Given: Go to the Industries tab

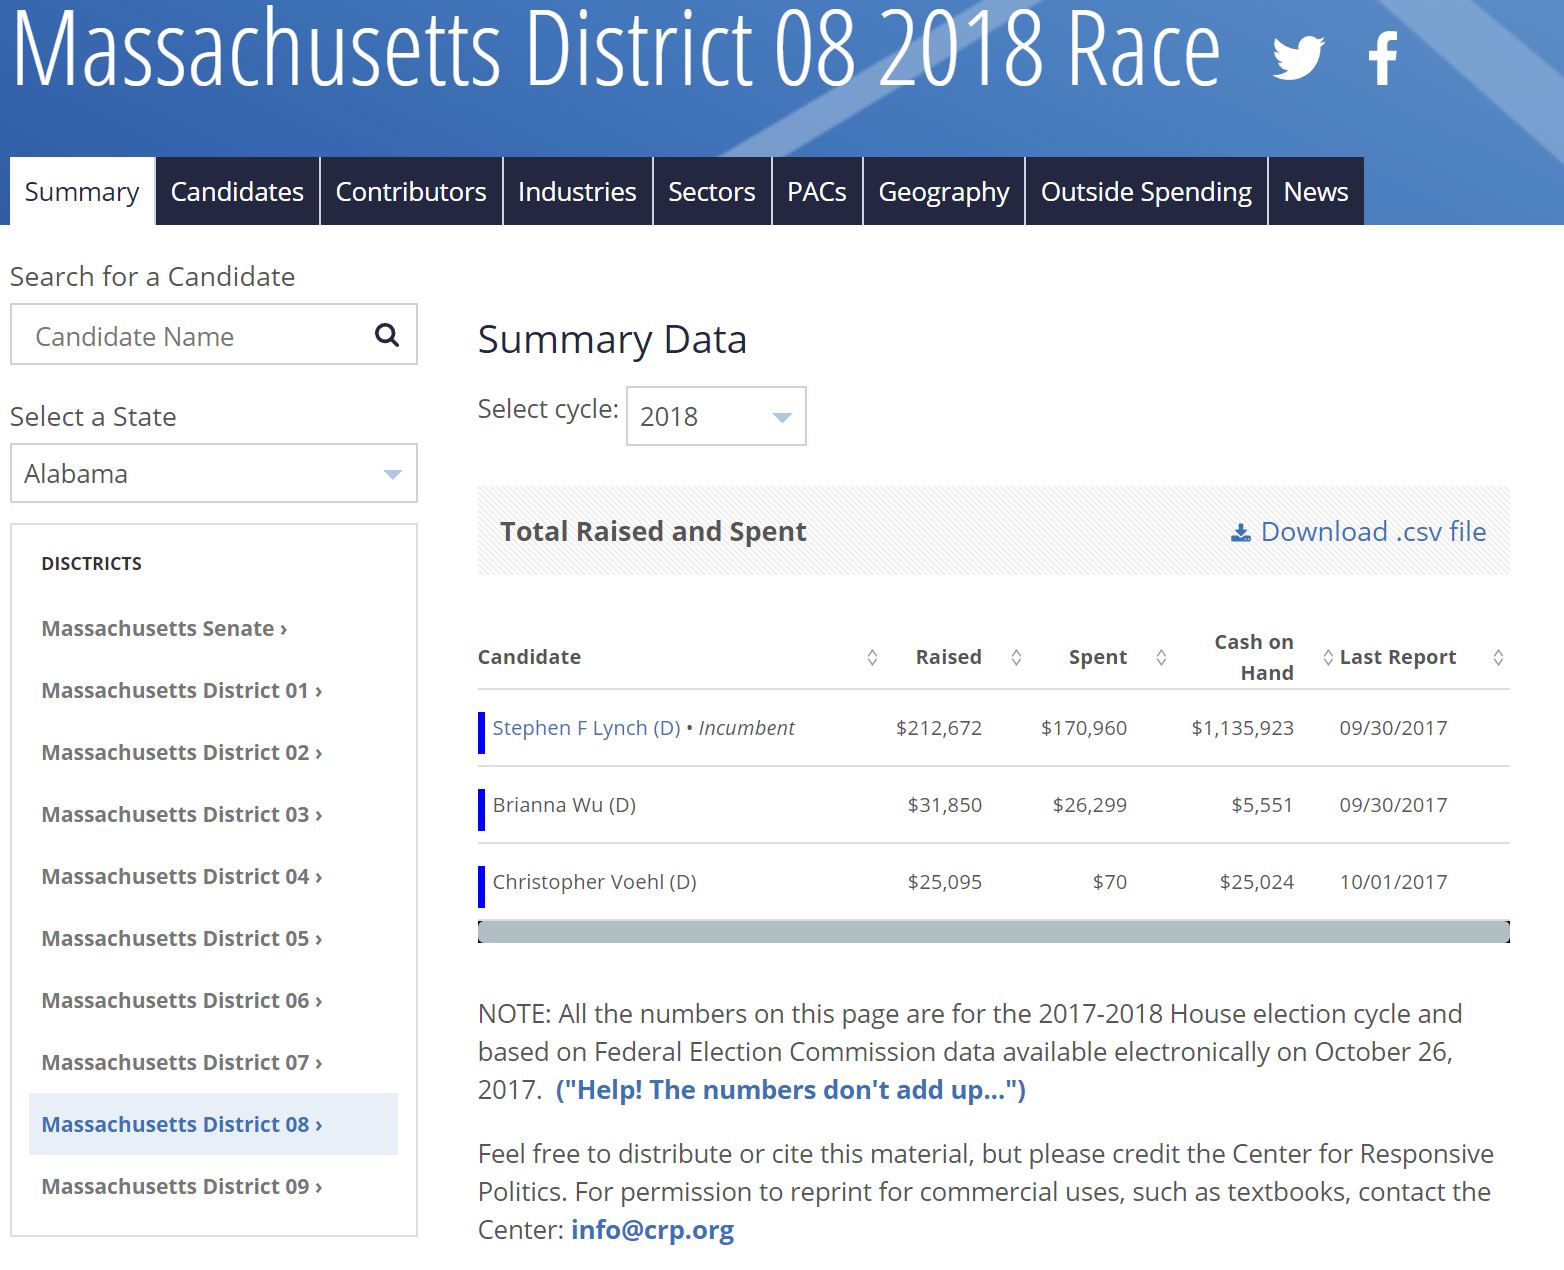Looking at the screenshot, I should pyautogui.click(x=577, y=191).
